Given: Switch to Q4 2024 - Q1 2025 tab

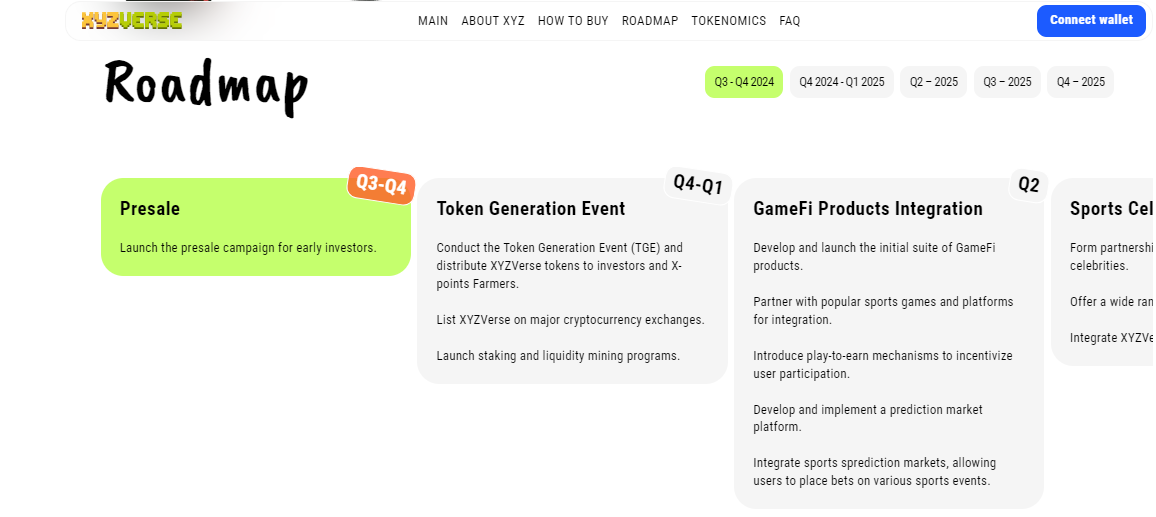Looking at the screenshot, I should 842,82.
